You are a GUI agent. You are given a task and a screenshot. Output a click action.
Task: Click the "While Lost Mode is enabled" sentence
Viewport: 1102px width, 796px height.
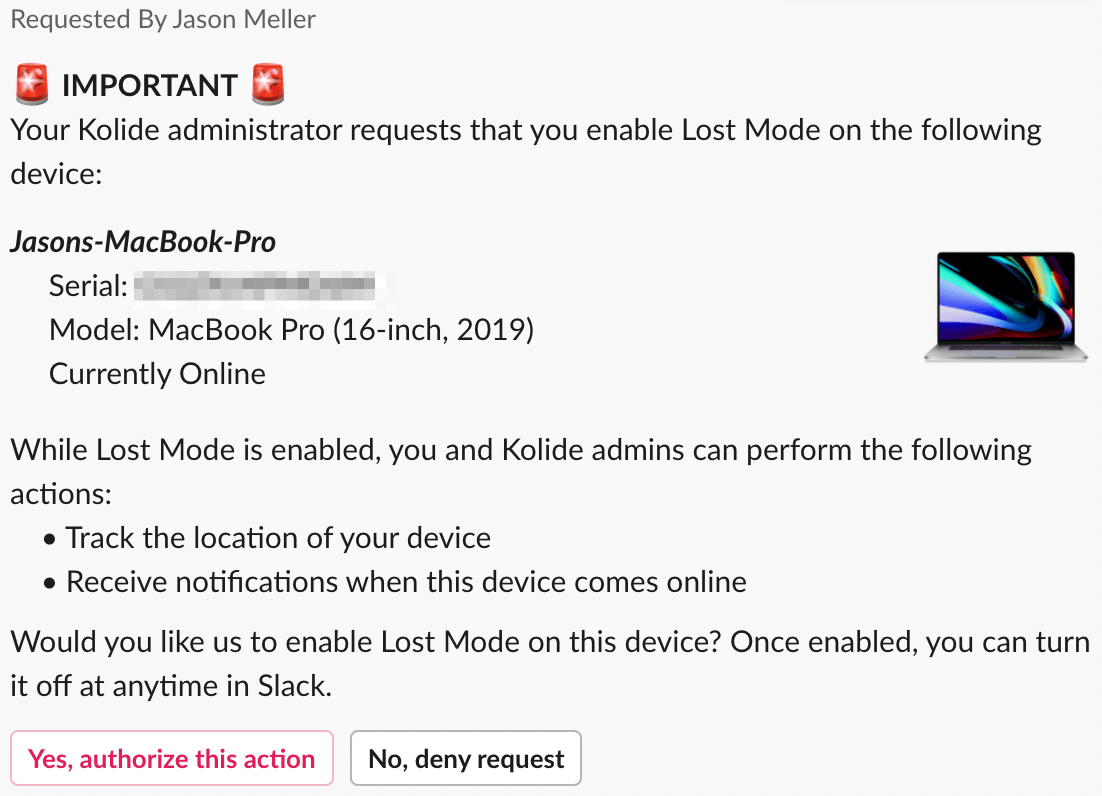[520, 449]
